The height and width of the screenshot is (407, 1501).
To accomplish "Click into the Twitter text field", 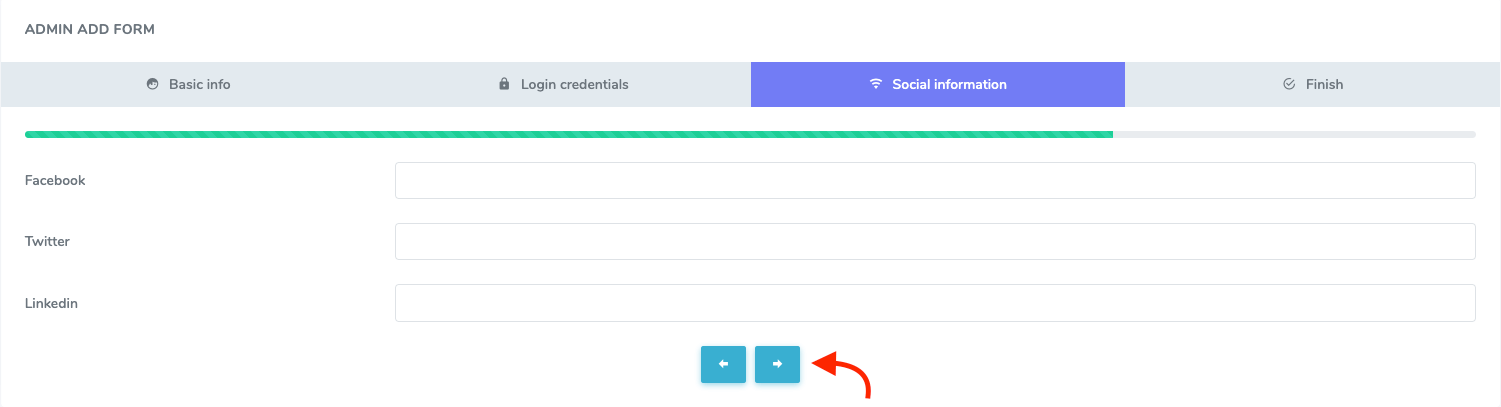I will pos(935,241).
